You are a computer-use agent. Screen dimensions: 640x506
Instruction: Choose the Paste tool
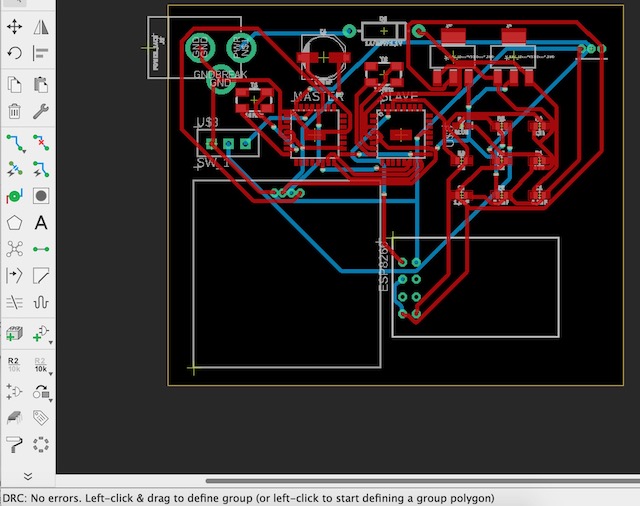click(x=41, y=84)
